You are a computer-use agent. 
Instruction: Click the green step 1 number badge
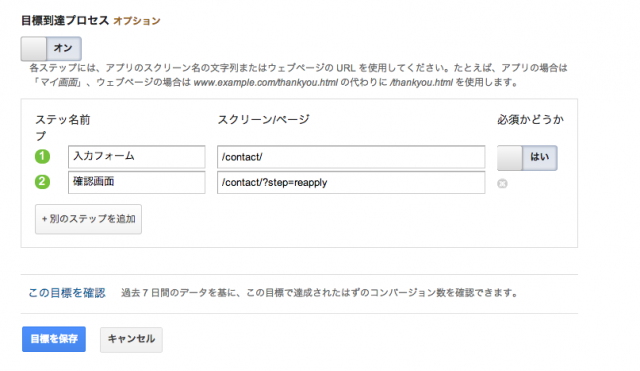tap(42, 156)
